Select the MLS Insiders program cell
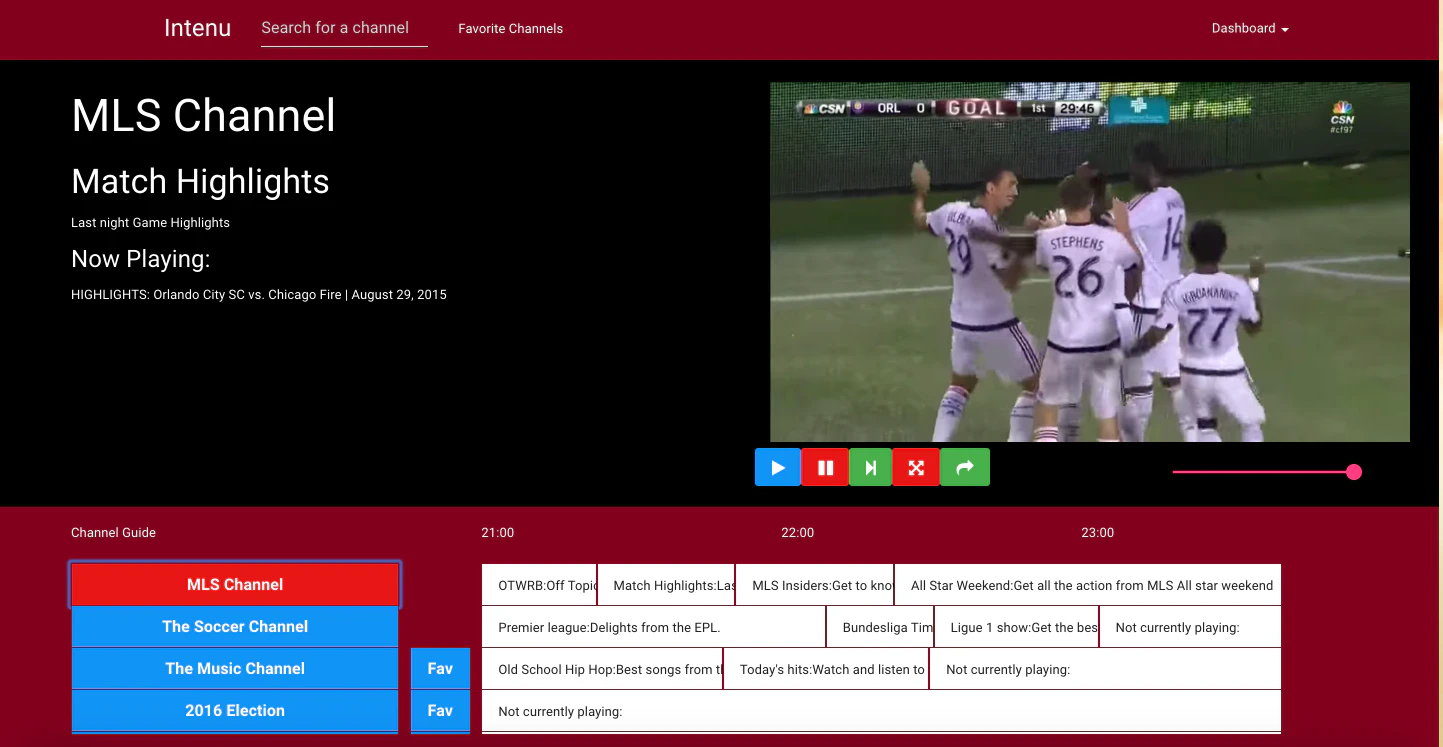The height and width of the screenshot is (747, 1443). pos(815,585)
